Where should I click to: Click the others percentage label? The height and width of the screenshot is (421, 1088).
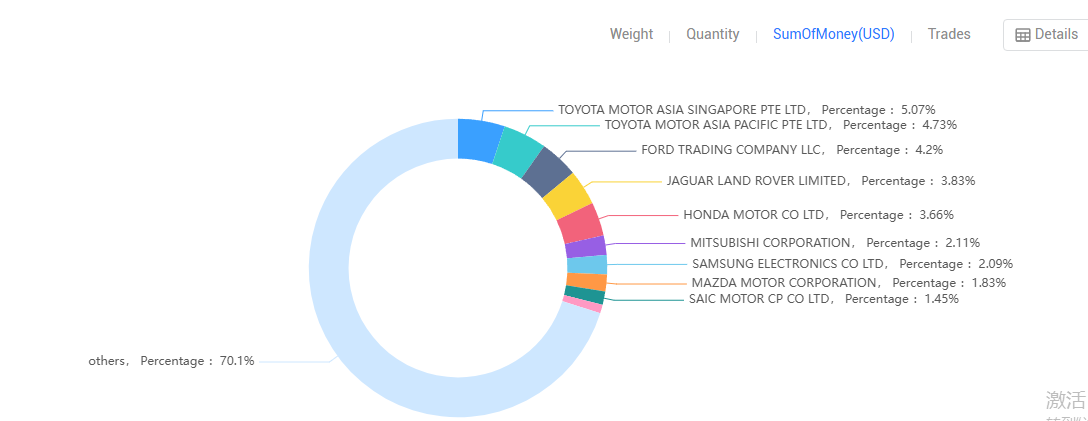(x=171, y=361)
